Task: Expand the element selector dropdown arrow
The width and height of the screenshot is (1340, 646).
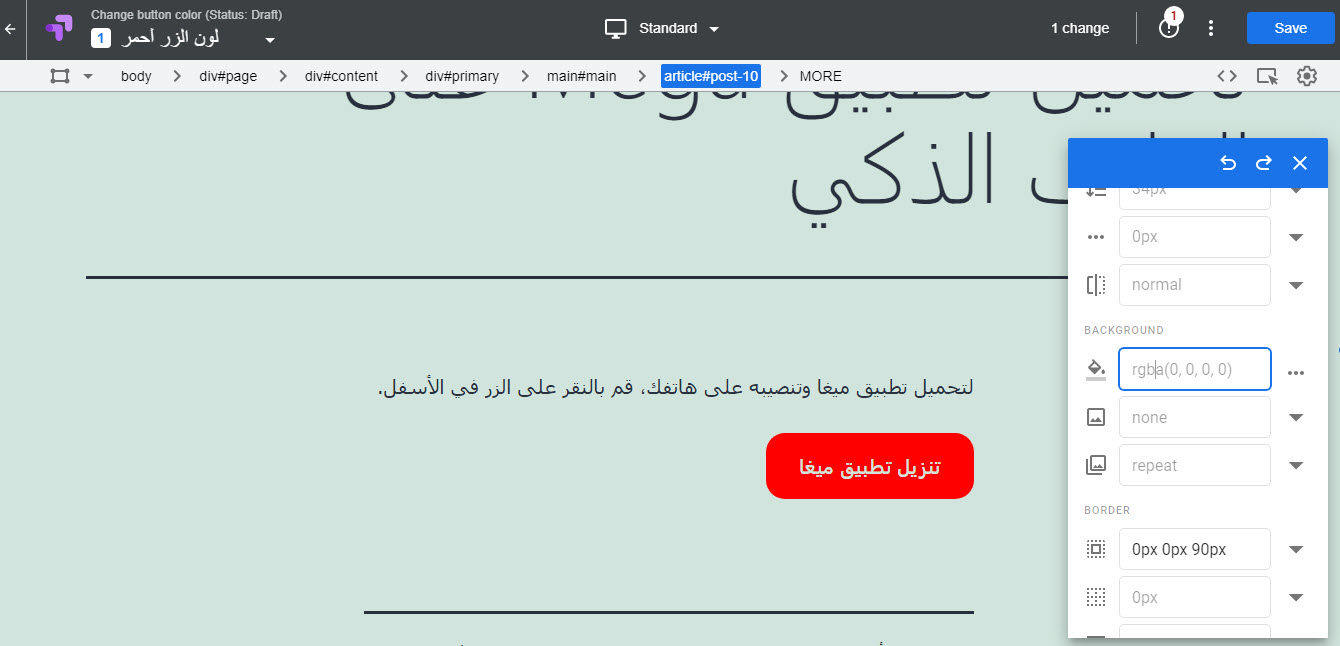Action: (88, 76)
